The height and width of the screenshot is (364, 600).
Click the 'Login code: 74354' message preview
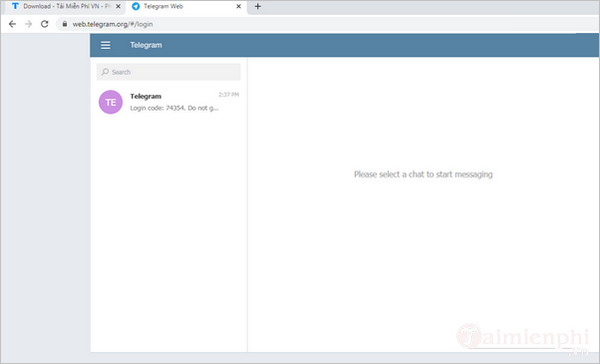coord(174,108)
